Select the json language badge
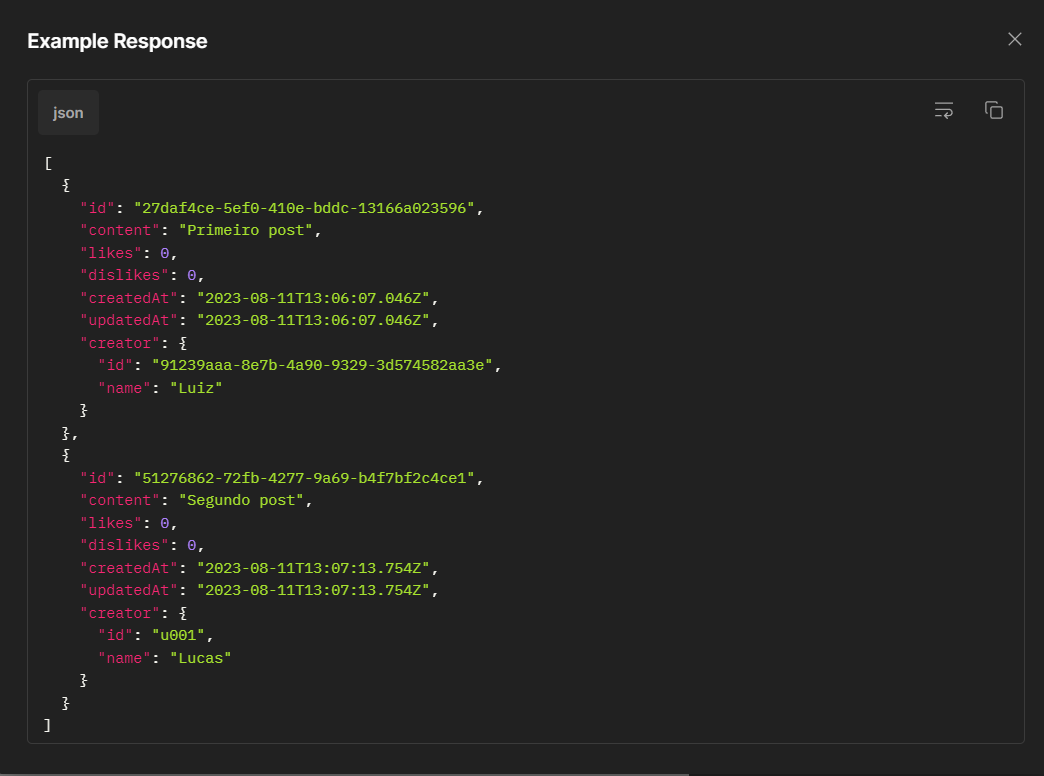 (x=67, y=112)
